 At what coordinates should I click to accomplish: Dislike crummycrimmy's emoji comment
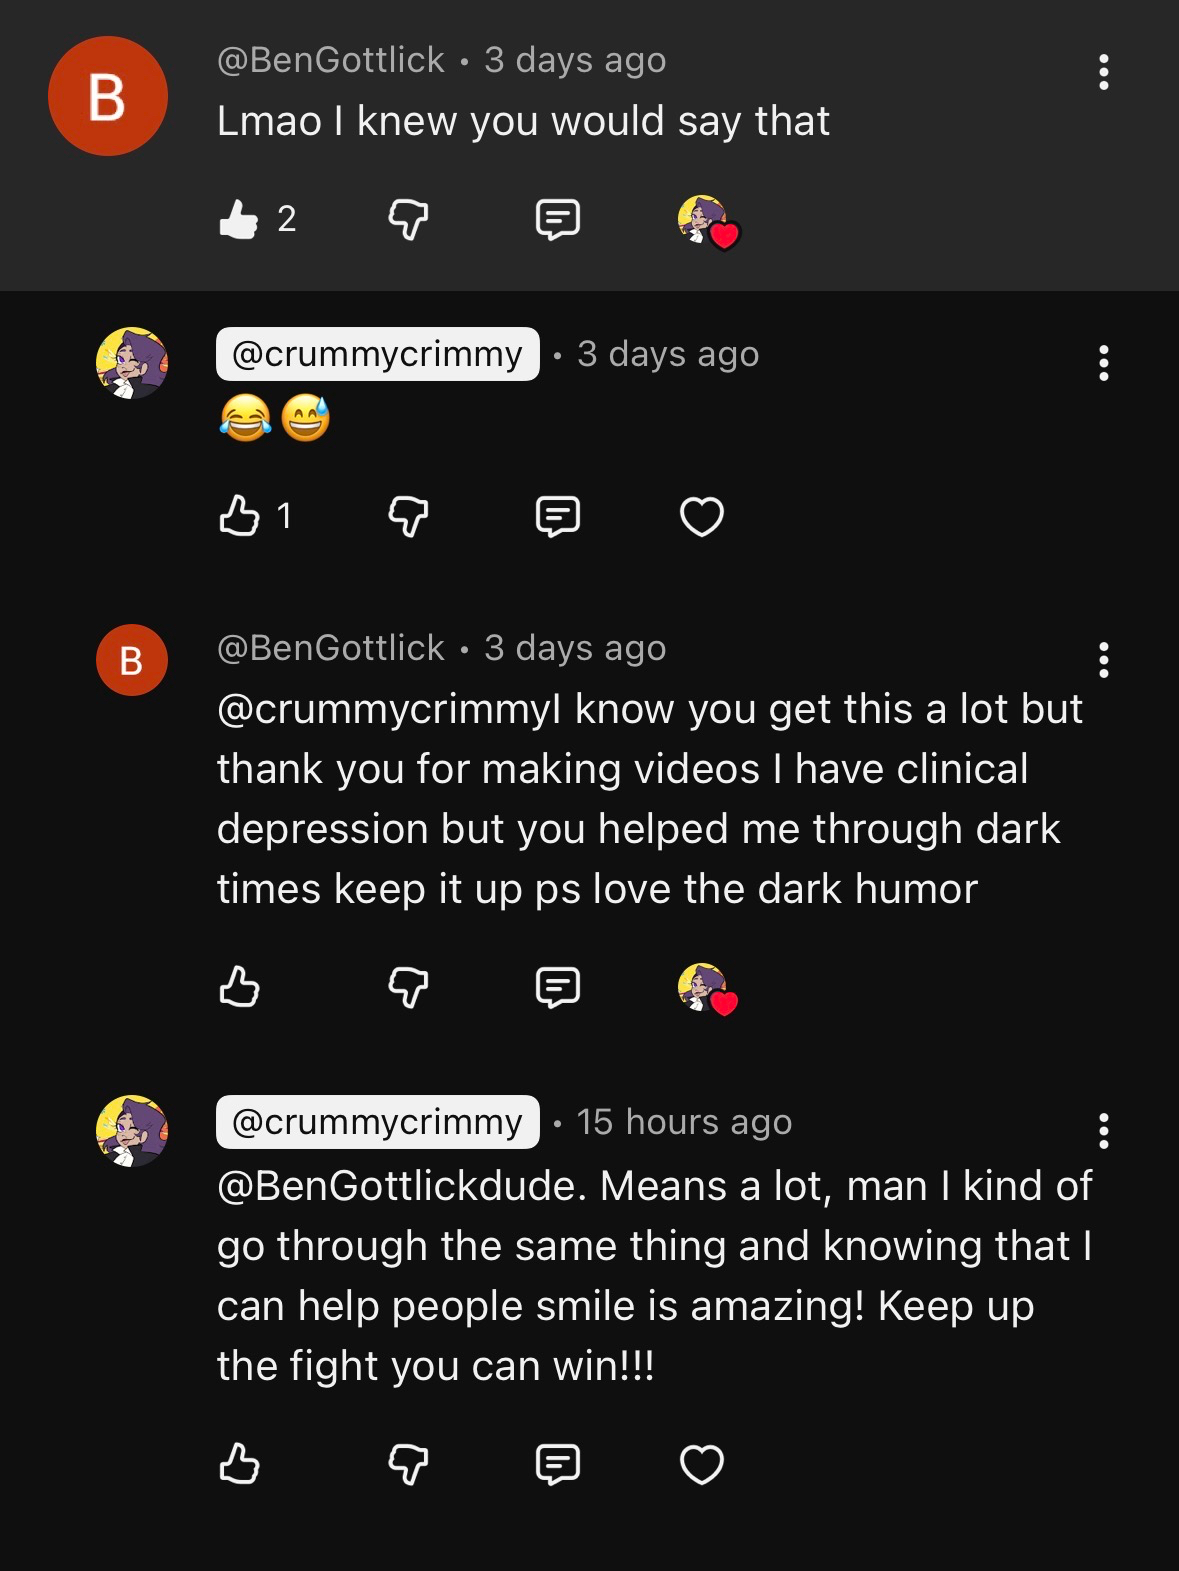(408, 516)
